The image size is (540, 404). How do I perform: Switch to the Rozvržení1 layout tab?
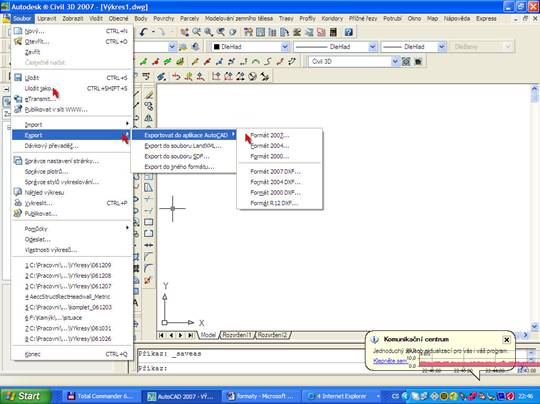[x=237, y=335]
